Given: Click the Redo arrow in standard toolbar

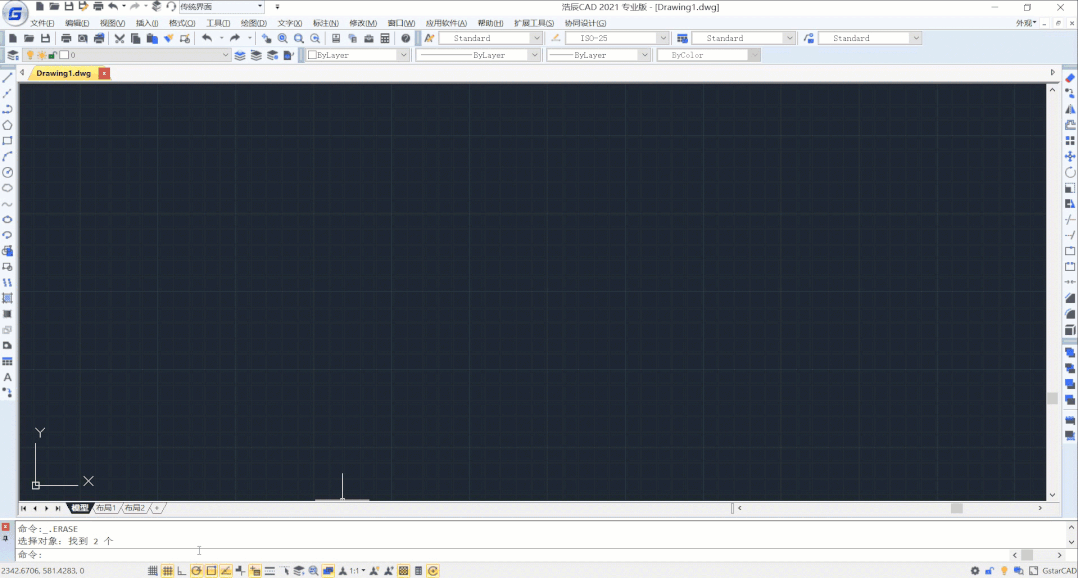Looking at the screenshot, I should (x=234, y=38).
